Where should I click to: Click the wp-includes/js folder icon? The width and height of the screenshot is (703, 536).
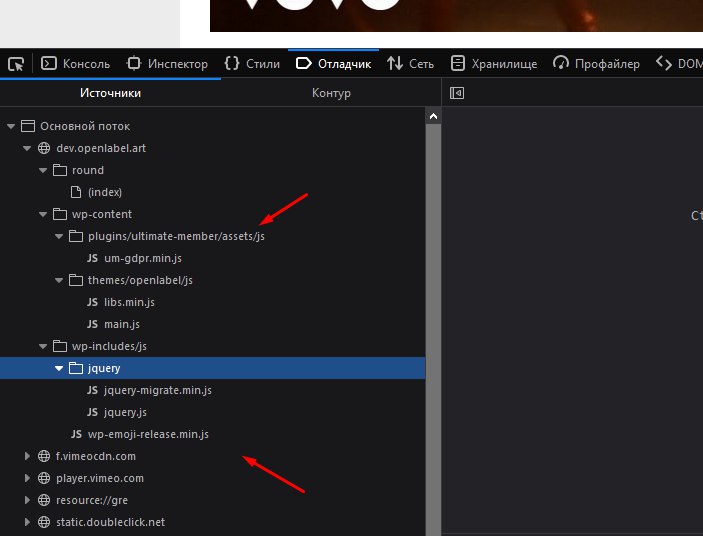coord(60,346)
